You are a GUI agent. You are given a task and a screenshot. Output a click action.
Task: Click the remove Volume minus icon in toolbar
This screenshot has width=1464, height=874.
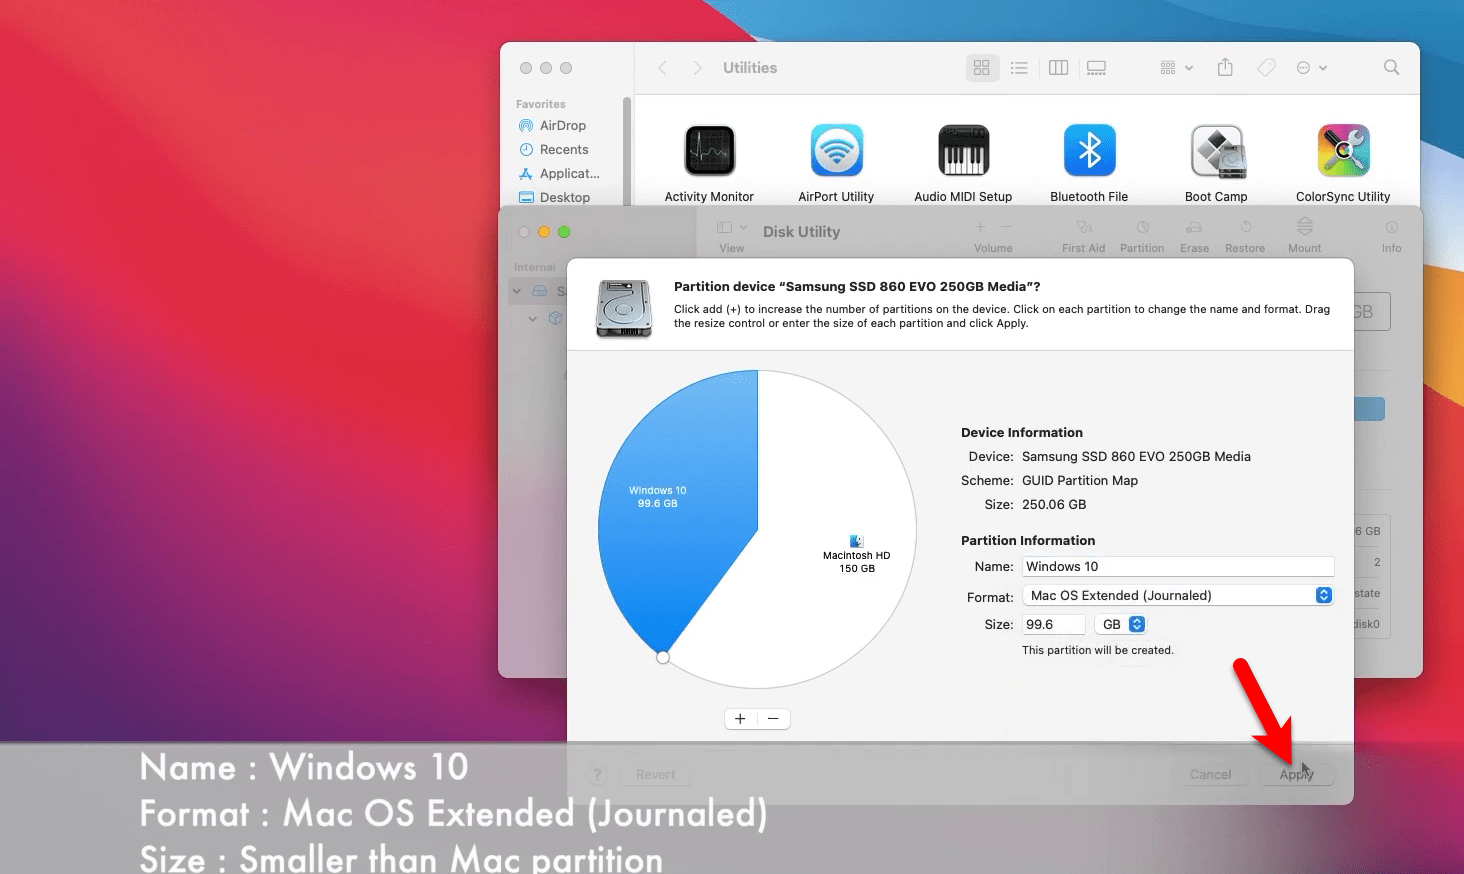click(1006, 227)
